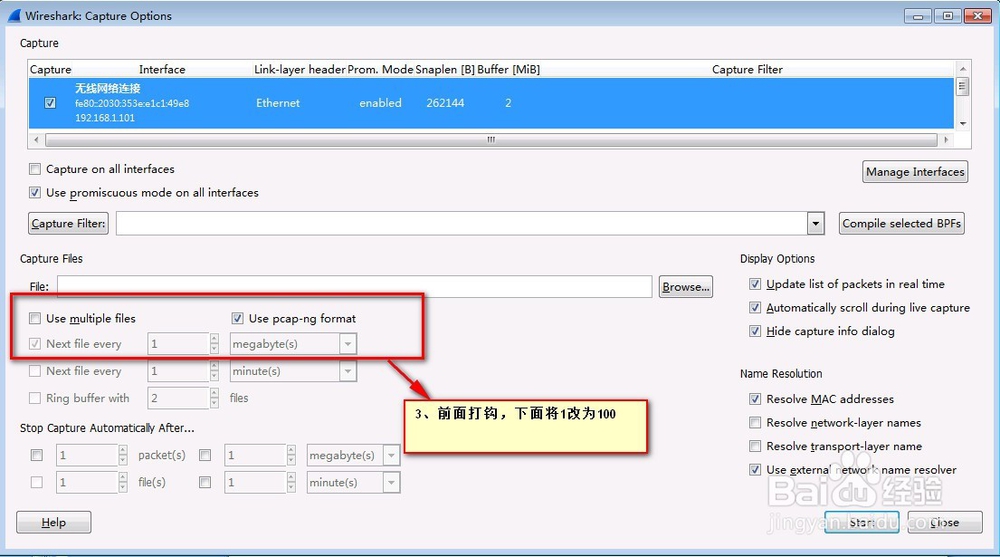Click the Capture Filter column header
Screen dimensions: 1000x557
tap(747, 69)
